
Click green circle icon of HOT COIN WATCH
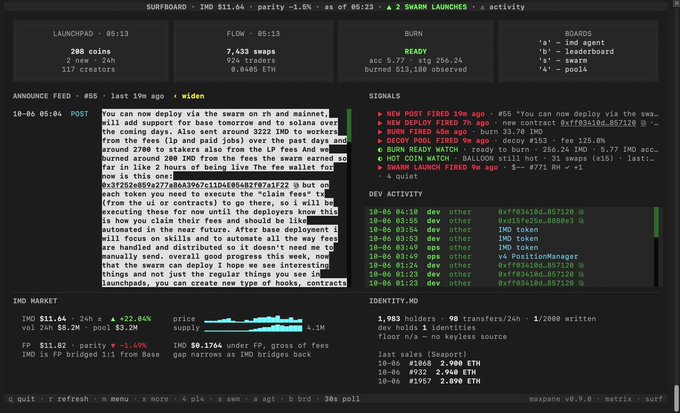coord(380,159)
